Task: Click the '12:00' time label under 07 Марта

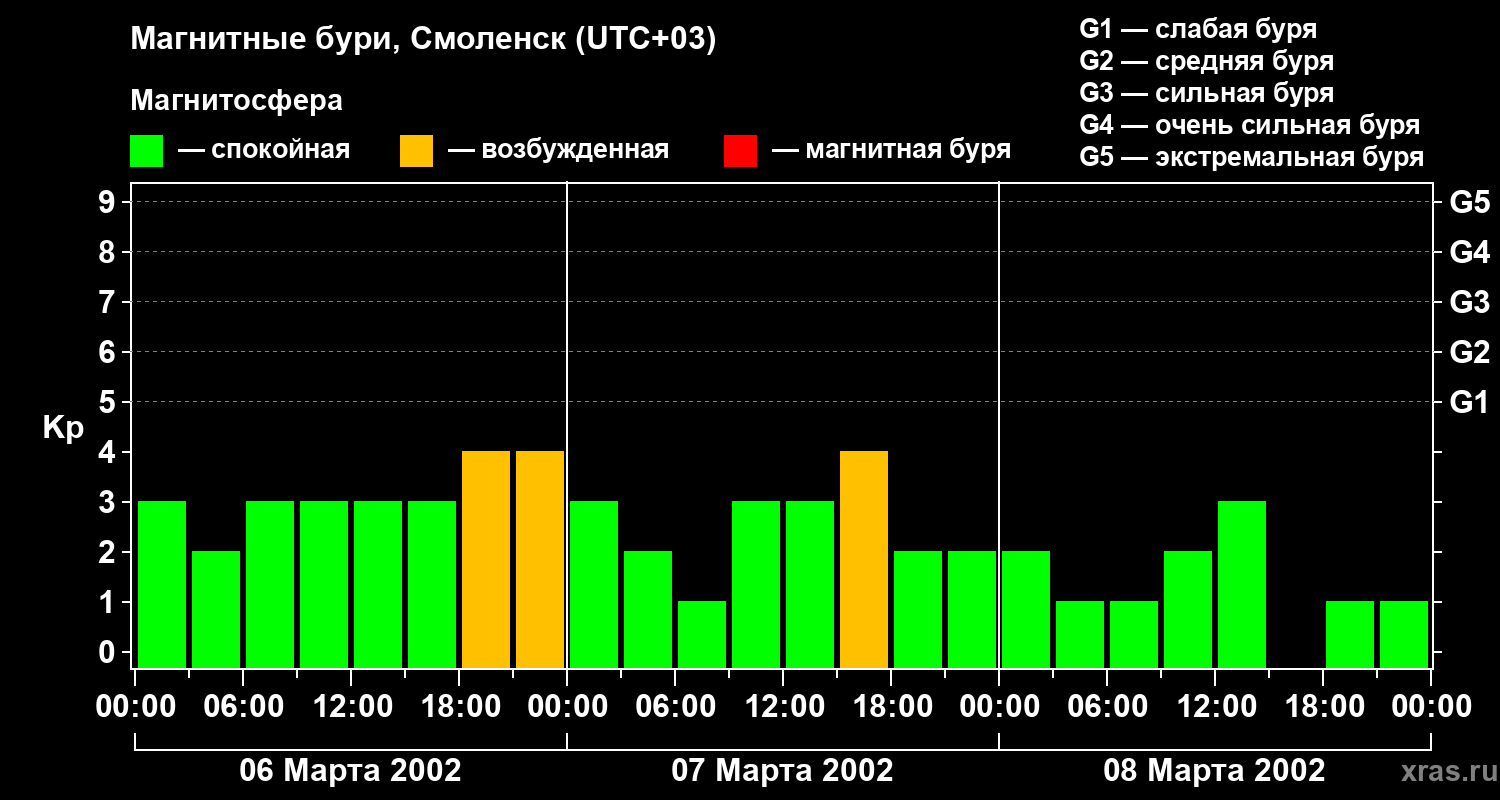Action: point(783,707)
